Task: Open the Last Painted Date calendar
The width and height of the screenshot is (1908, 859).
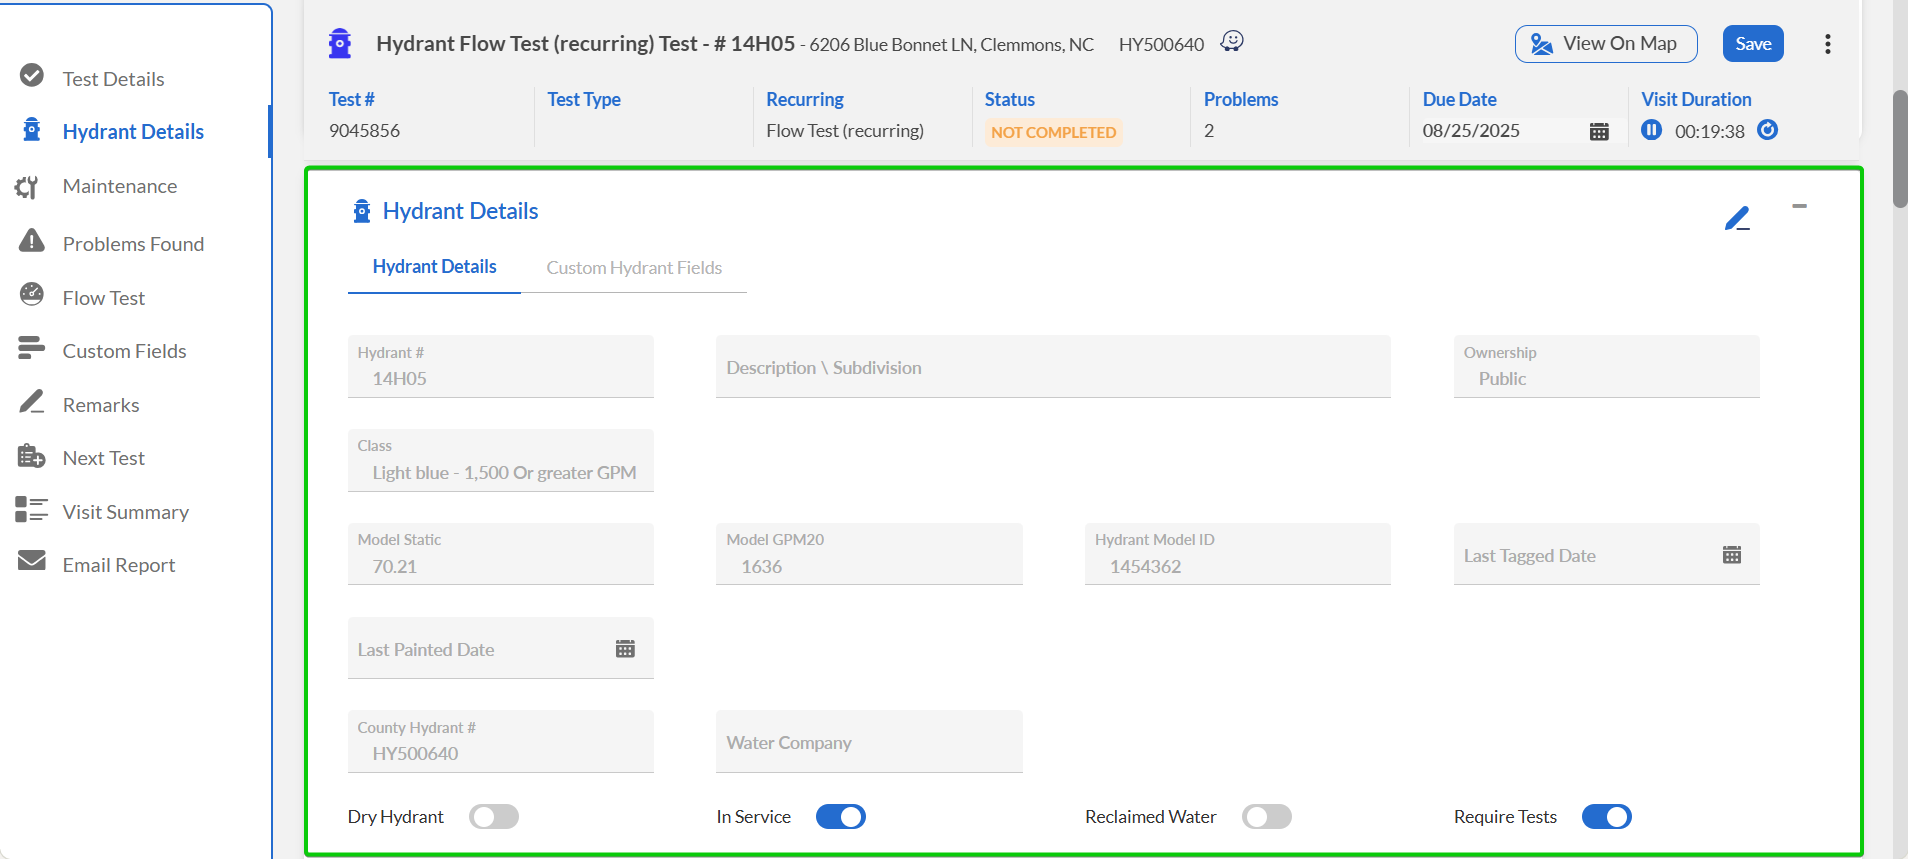Action: (x=625, y=649)
